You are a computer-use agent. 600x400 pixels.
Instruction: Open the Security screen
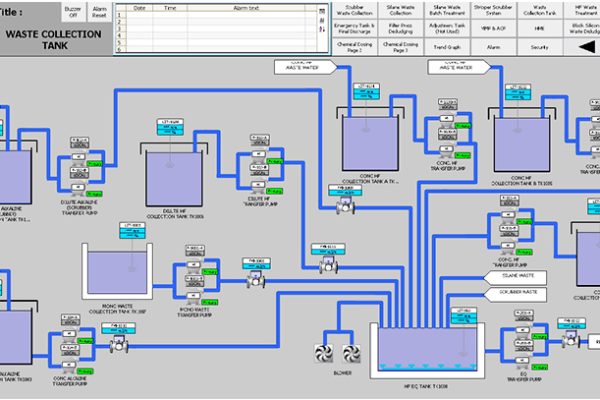point(540,47)
